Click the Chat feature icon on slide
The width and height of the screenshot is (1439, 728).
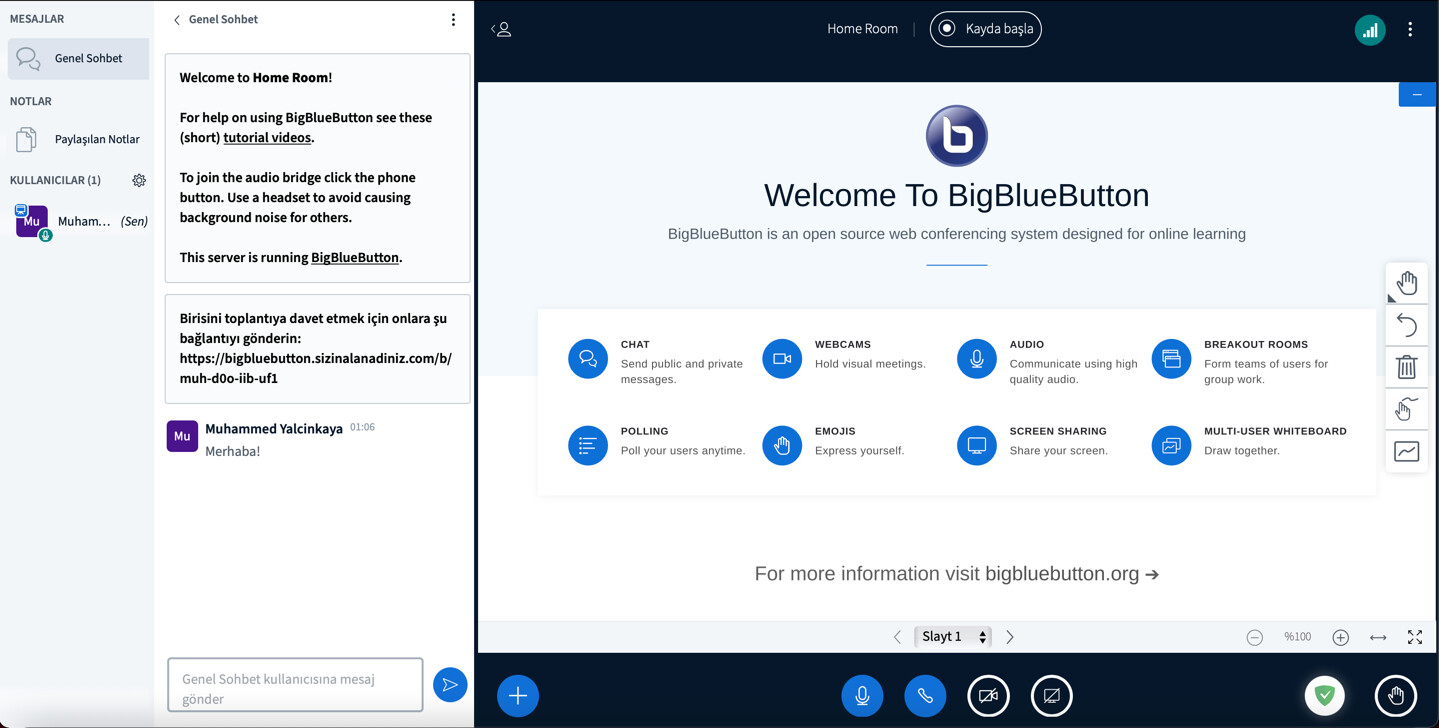[588, 359]
